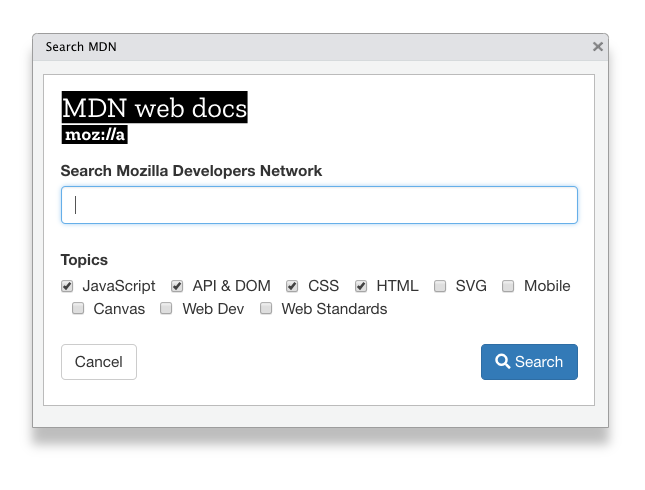Viewport: 645px width, 490px height.
Task: Select the Web Standards checkbox
Action: coord(266,308)
